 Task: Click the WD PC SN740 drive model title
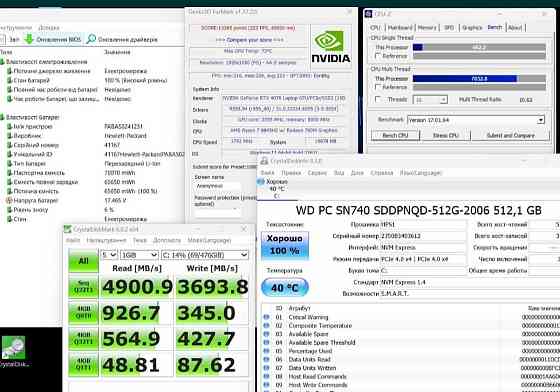click(418, 210)
